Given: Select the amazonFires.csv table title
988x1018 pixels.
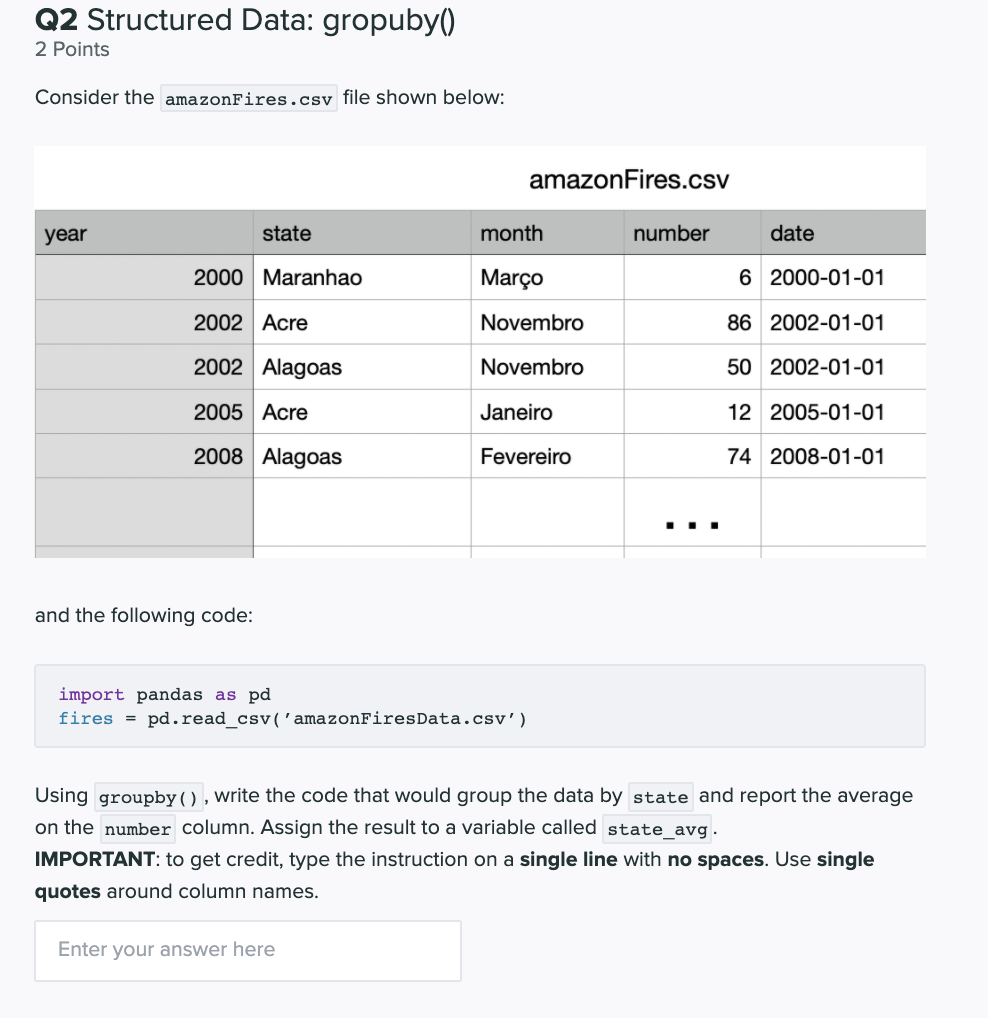Looking at the screenshot, I should (x=628, y=180).
